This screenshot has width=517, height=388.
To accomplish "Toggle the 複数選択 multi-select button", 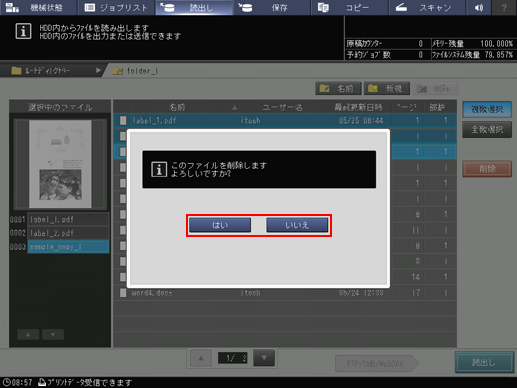I will (487, 110).
